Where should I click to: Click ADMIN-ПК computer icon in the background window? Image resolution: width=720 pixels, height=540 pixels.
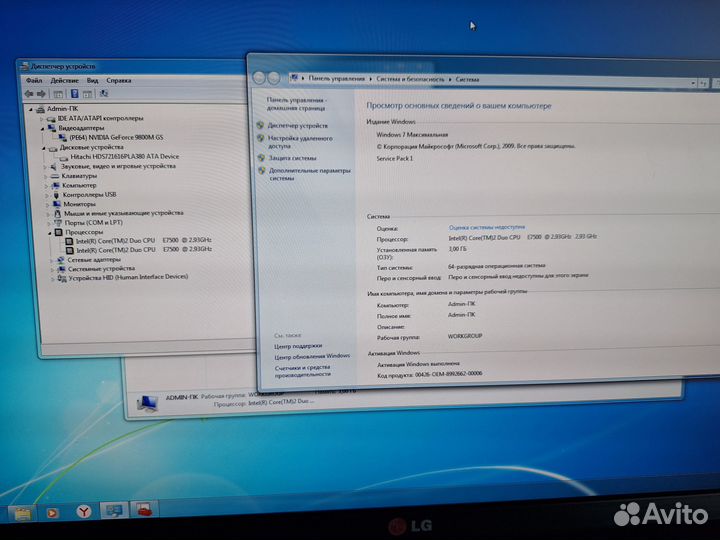tap(147, 404)
